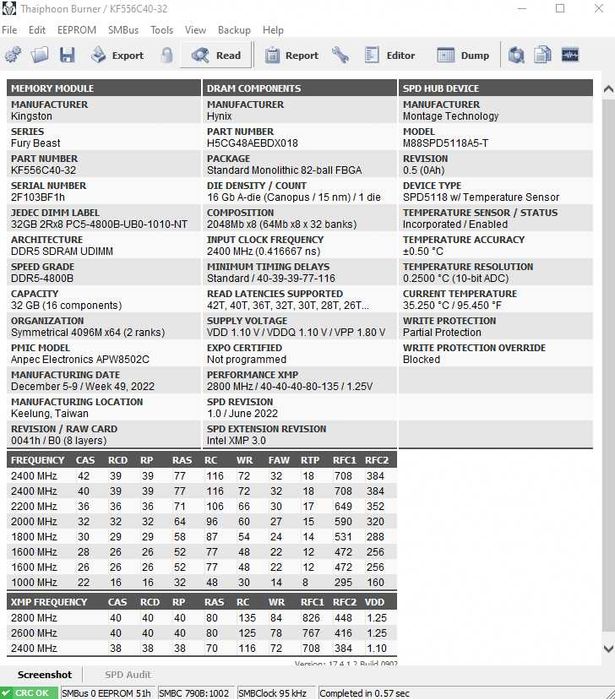Click the 2600 MHz row in XMP table
The image size is (615, 699).
point(201,633)
